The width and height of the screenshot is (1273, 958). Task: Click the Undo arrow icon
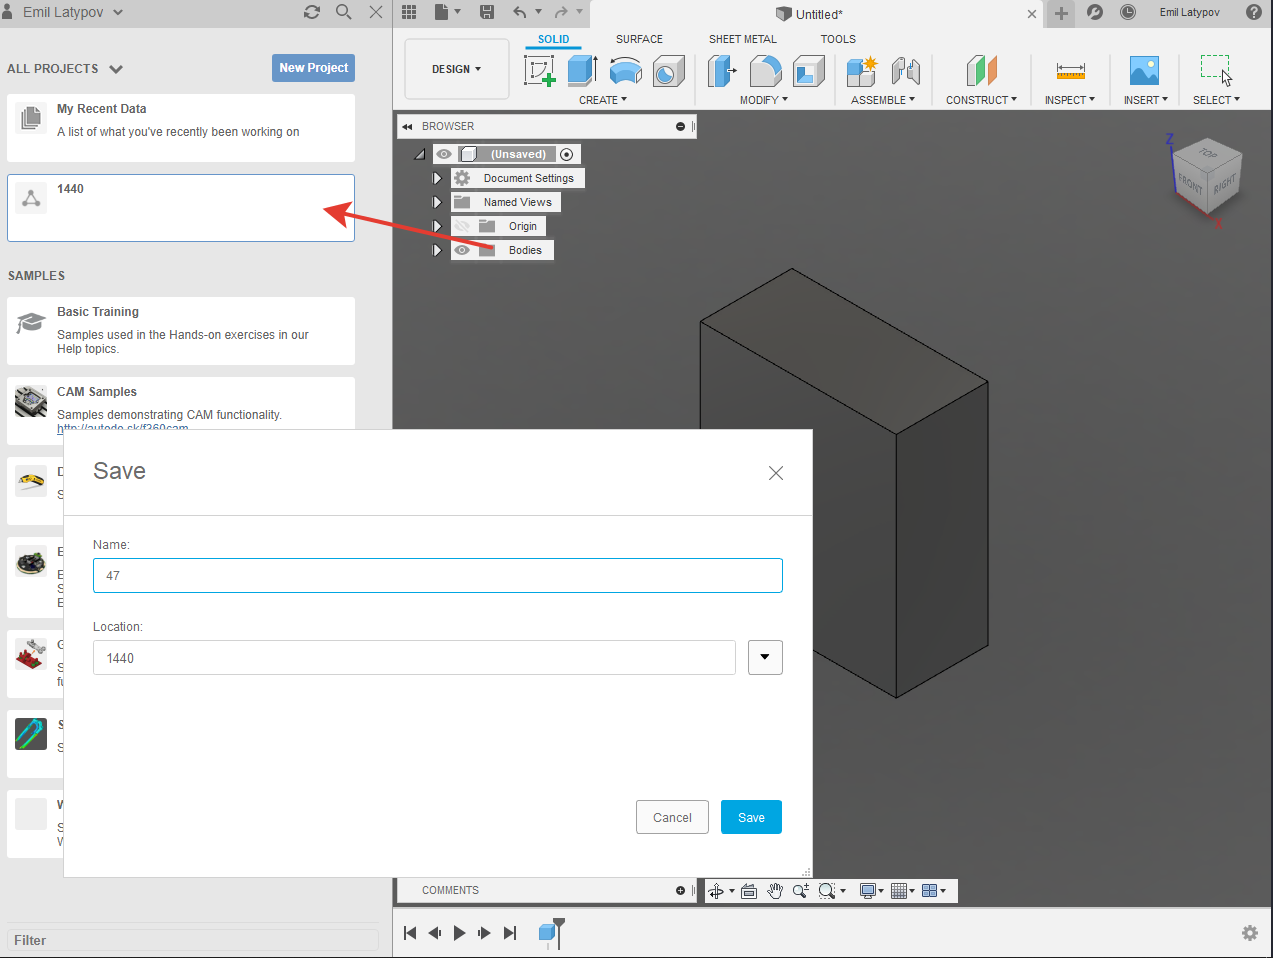[519, 12]
